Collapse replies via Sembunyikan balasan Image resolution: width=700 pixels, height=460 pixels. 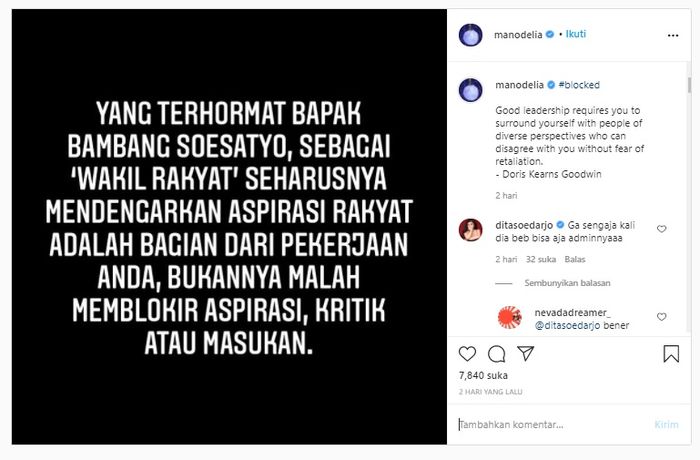567,283
